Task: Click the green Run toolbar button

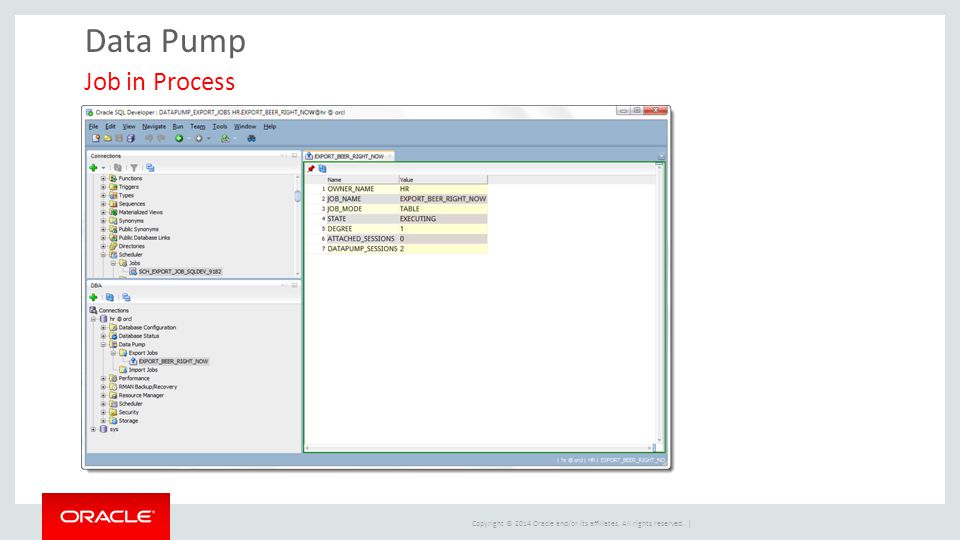Action: click(179, 138)
